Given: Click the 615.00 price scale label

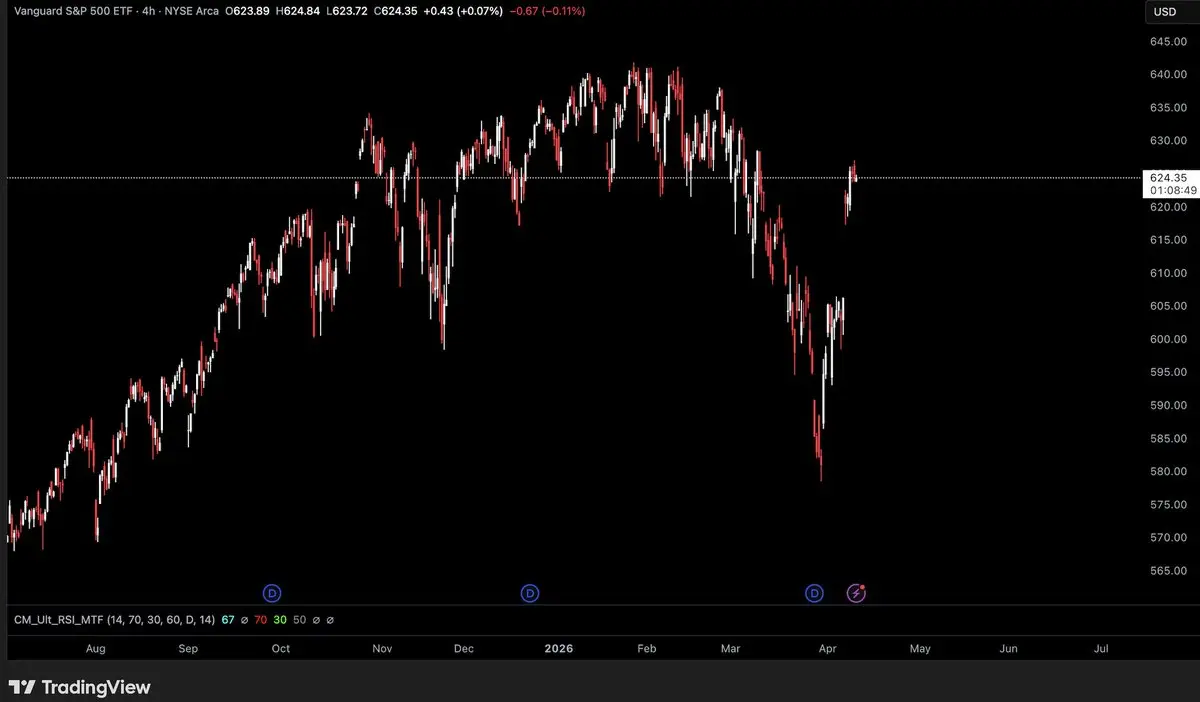Looking at the screenshot, I should click(1168, 240).
